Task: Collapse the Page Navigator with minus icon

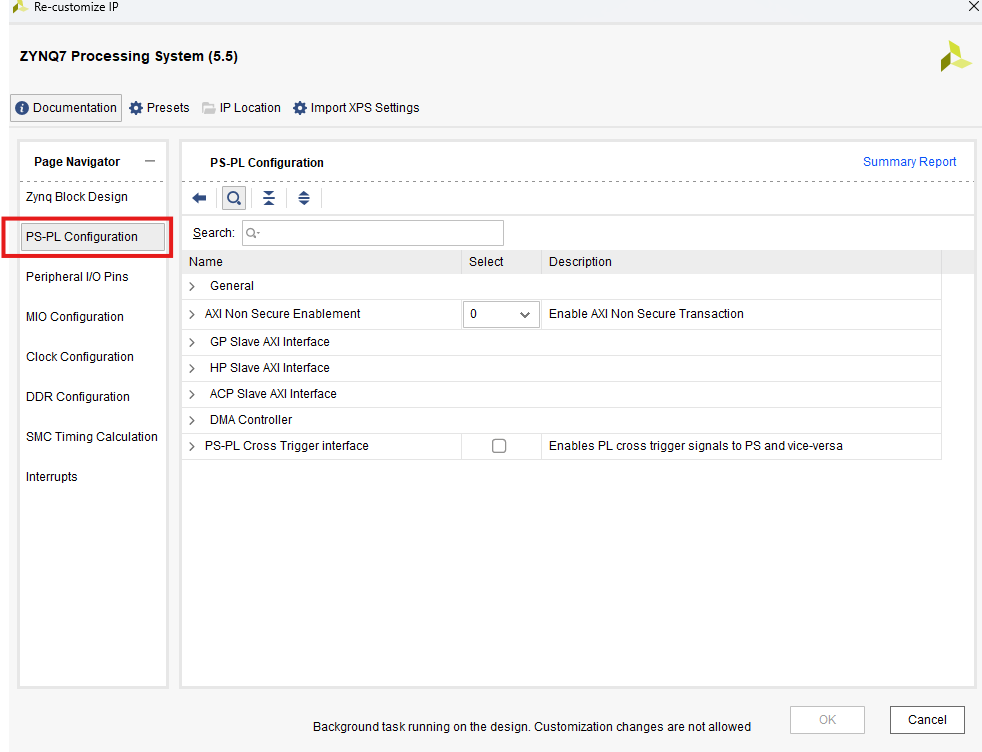Action: 150,161
